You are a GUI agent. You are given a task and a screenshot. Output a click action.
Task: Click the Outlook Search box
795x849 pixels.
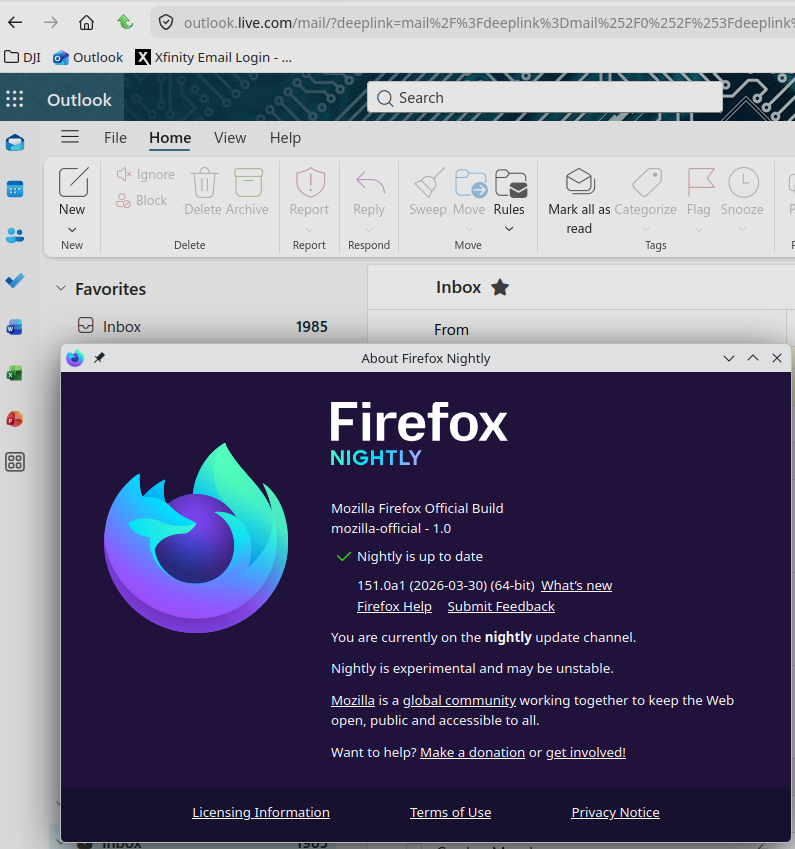pyautogui.click(x=545, y=98)
